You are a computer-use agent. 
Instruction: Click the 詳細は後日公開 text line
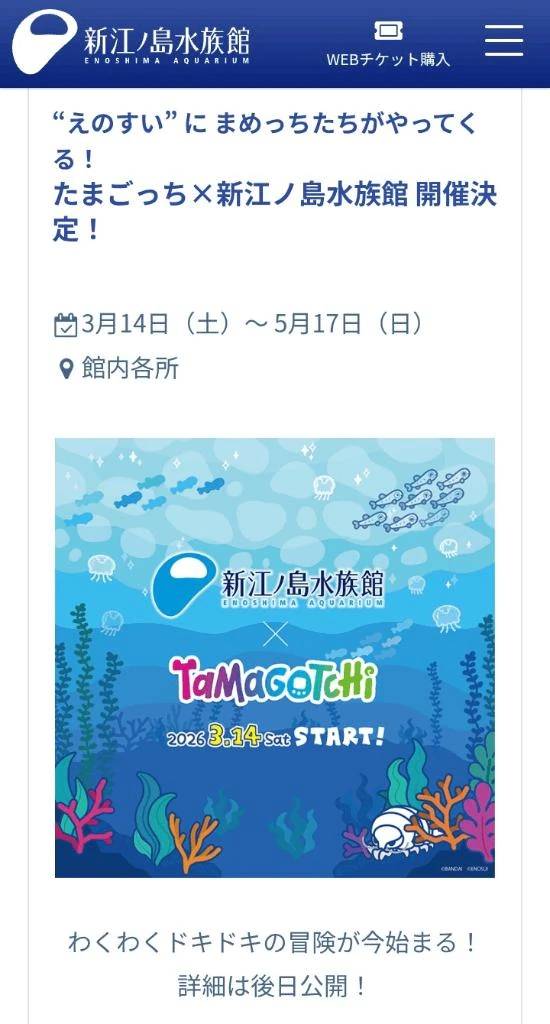(x=274, y=987)
